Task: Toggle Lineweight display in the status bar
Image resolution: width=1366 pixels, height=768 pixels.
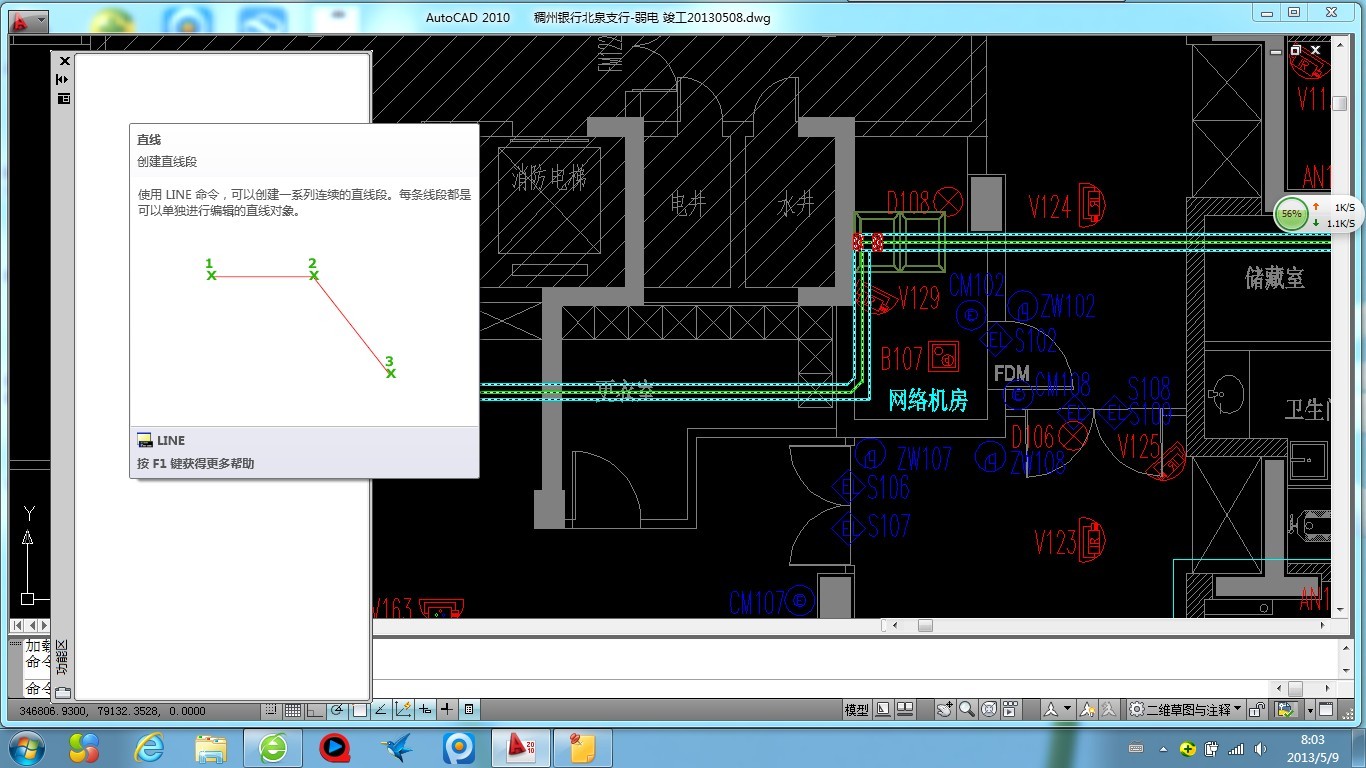Action: [447, 710]
